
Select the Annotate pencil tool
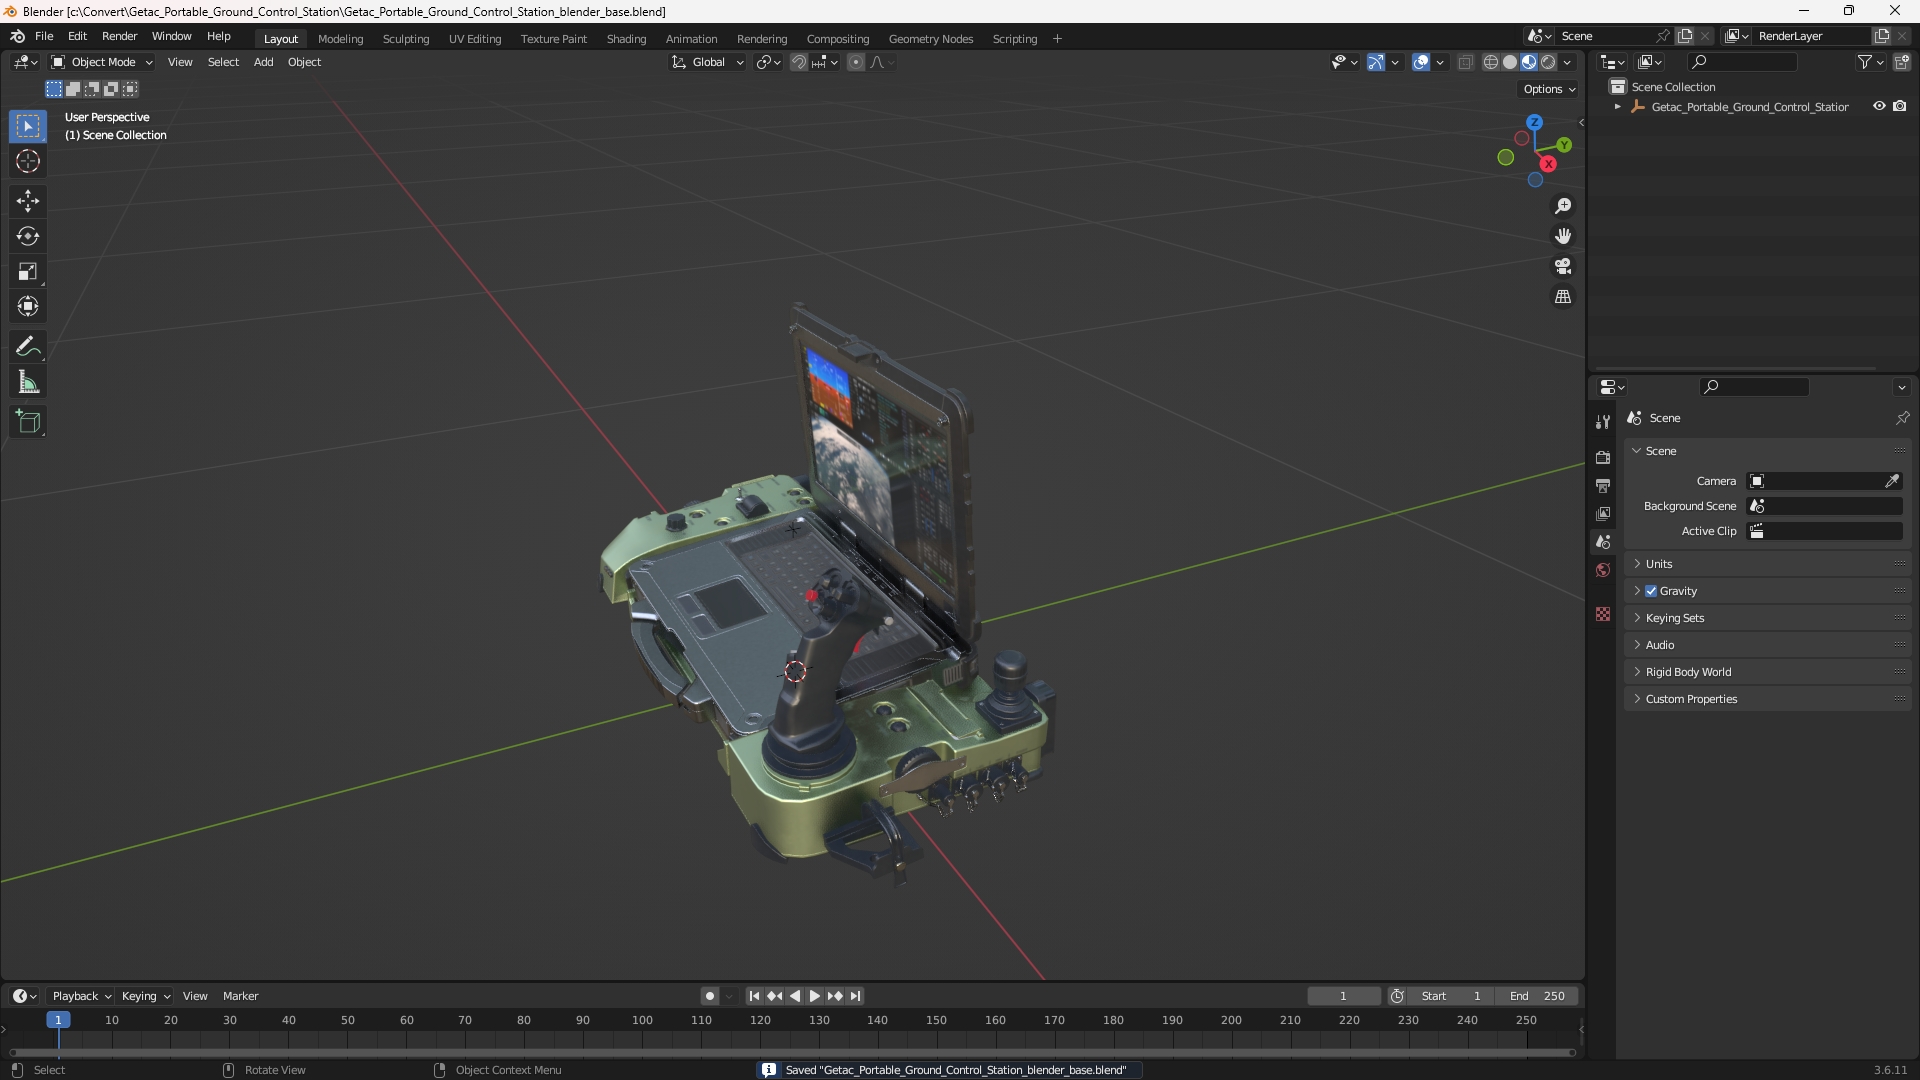pos(28,347)
